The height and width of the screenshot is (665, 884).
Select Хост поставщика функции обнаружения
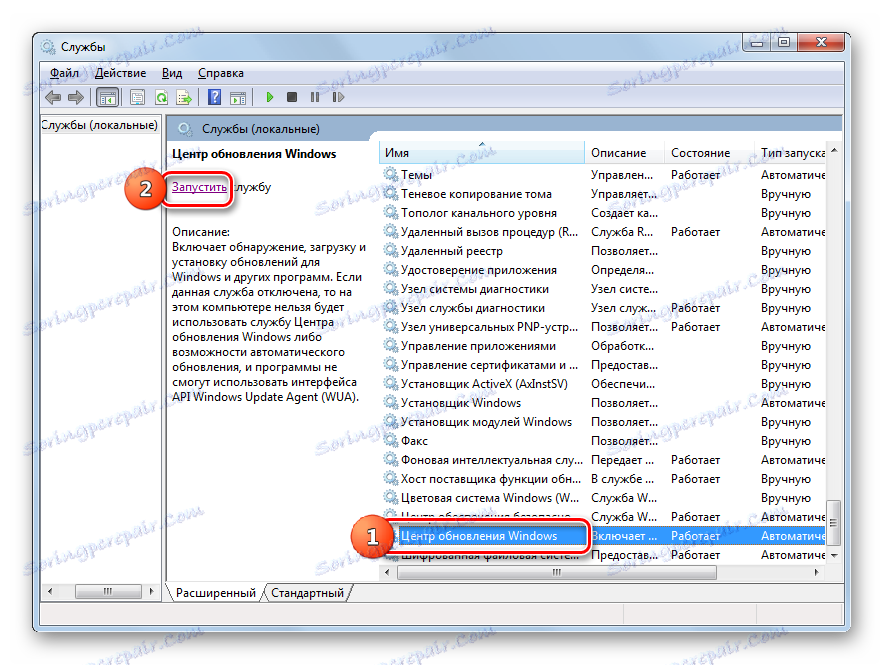pyautogui.click(x=602, y=479)
